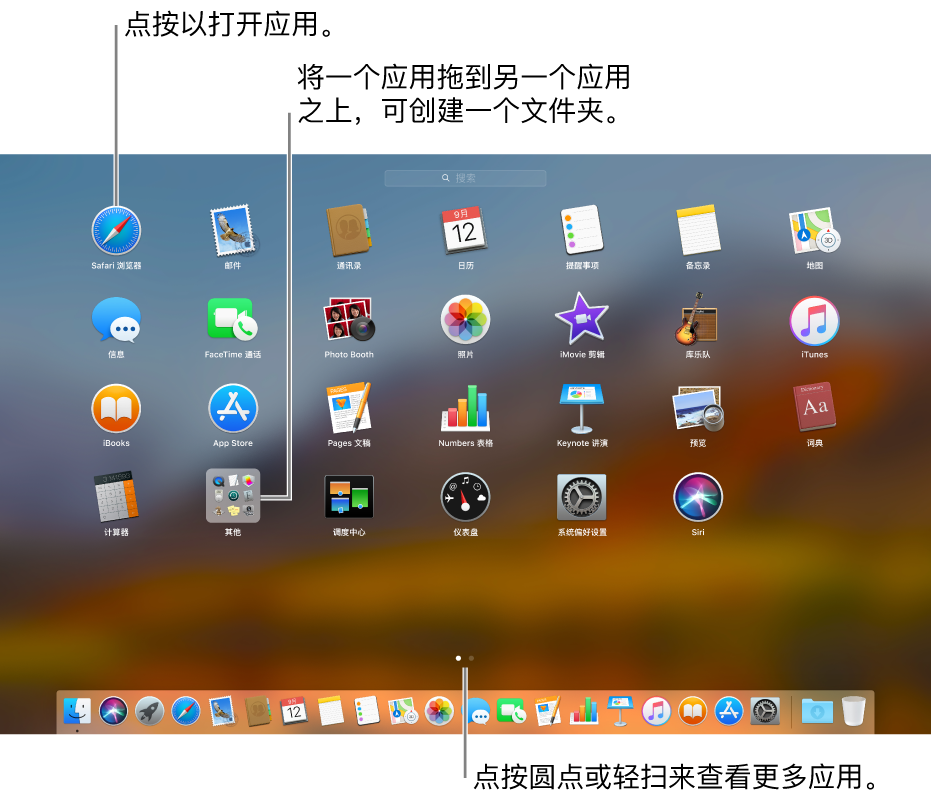Screen dimensions: 931x798
Task: Launch Numbers 表格 app
Action: pos(465,408)
